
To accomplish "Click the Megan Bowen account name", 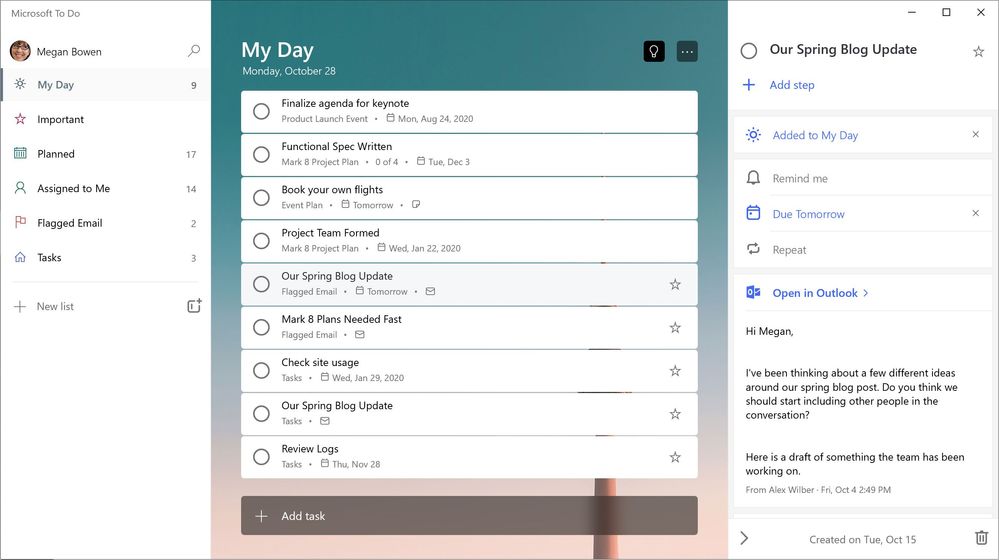I will (x=69, y=52).
